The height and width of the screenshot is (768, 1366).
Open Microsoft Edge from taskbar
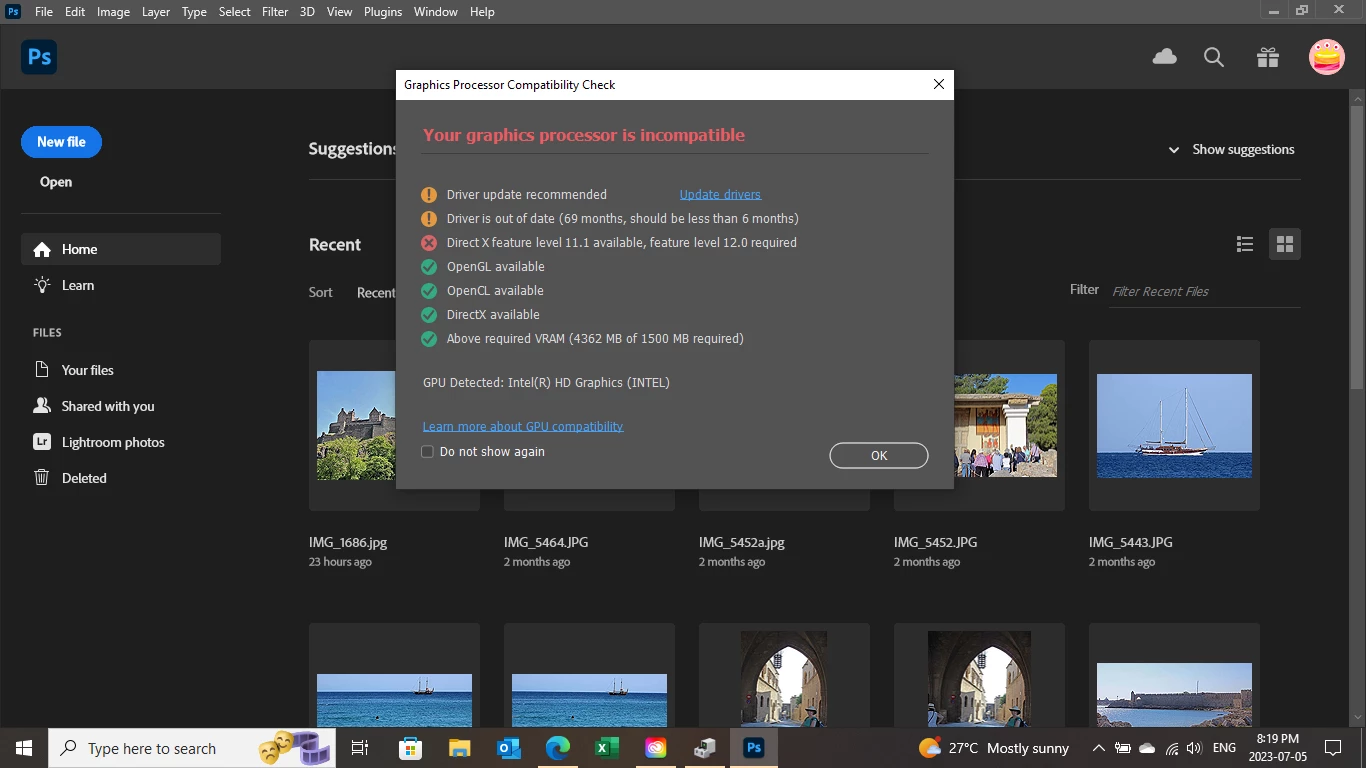(557, 748)
